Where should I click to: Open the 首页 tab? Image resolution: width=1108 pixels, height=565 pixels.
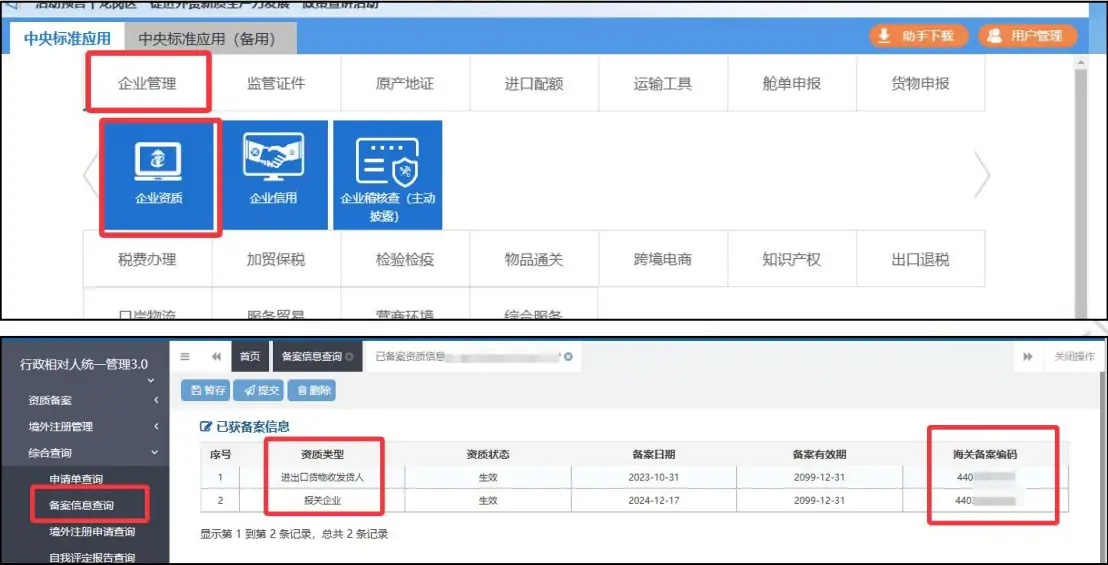click(249, 357)
